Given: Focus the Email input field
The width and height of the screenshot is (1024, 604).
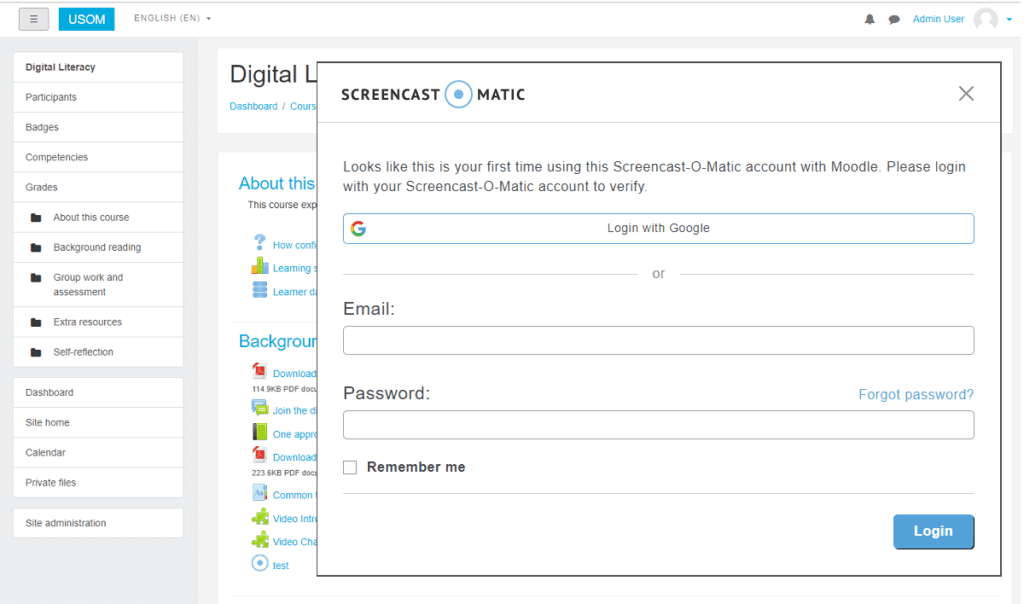Looking at the screenshot, I should [x=658, y=340].
